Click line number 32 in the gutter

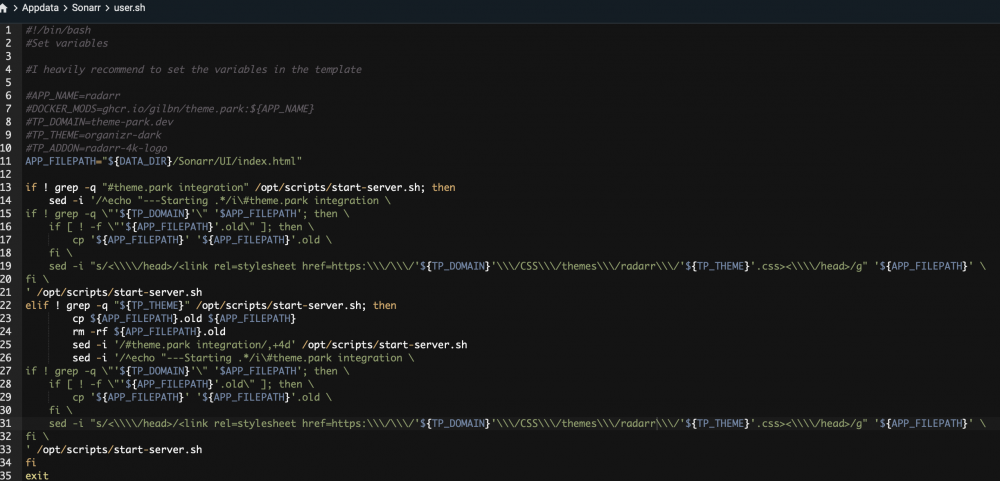[6, 436]
